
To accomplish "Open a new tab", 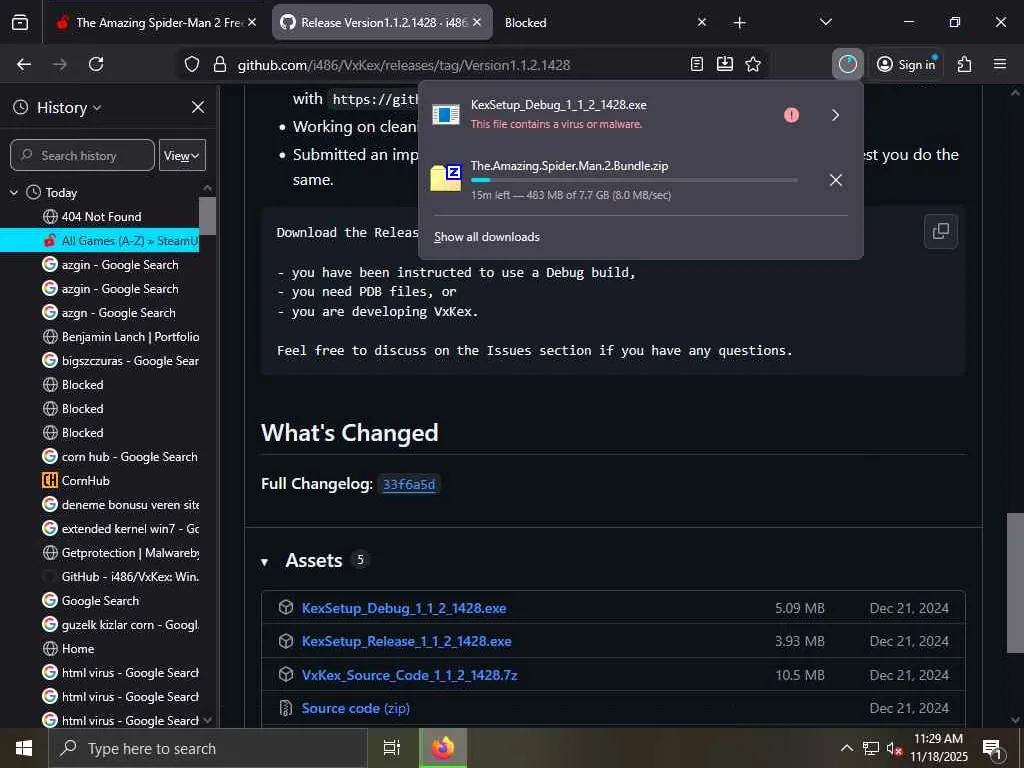I will 739,23.
